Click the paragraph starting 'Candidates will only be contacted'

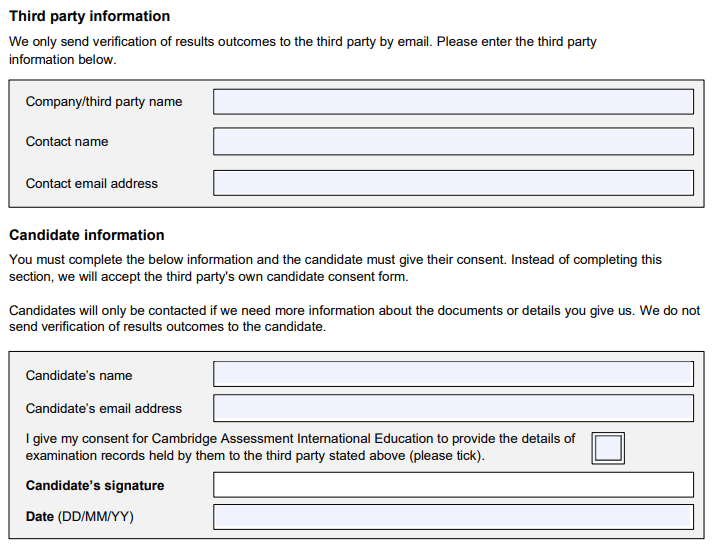point(354,318)
